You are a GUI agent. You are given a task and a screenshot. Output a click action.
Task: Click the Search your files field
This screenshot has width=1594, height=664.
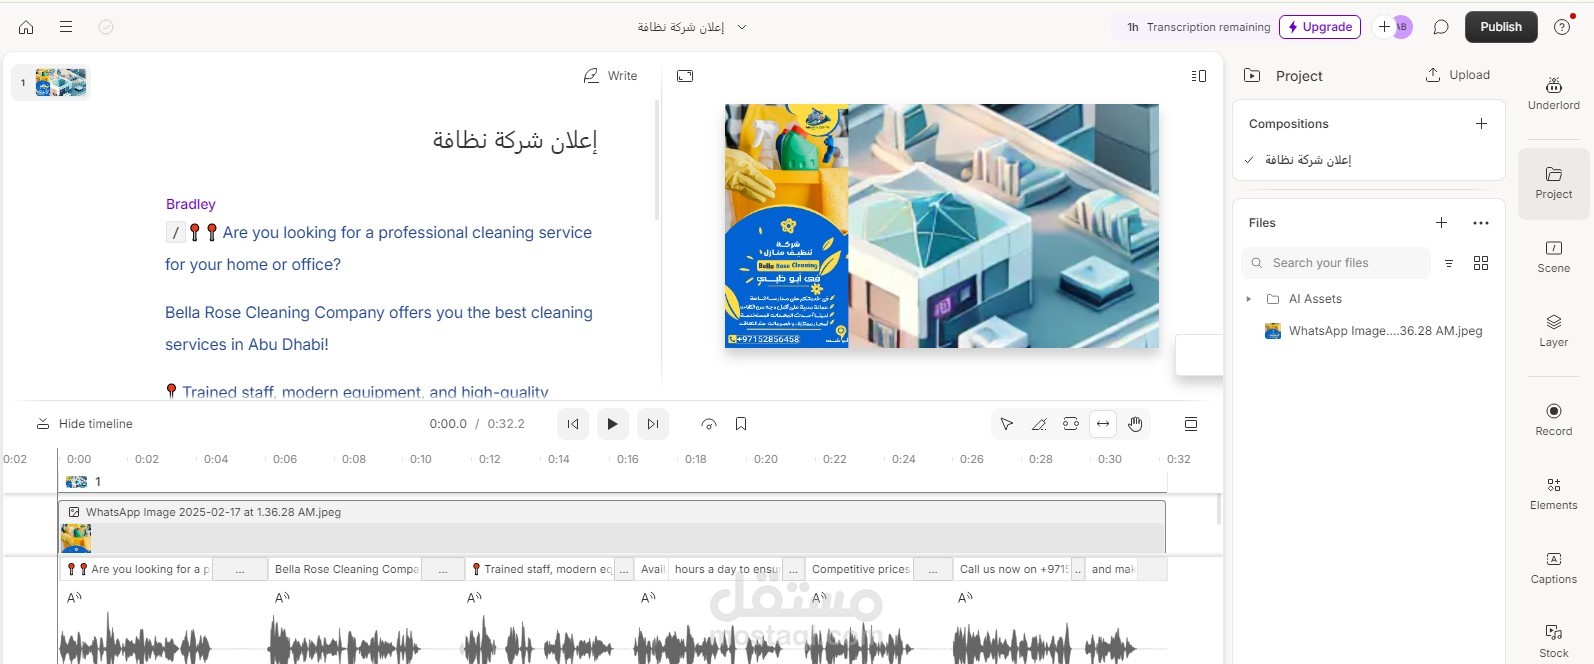pyautogui.click(x=1336, y=263)
